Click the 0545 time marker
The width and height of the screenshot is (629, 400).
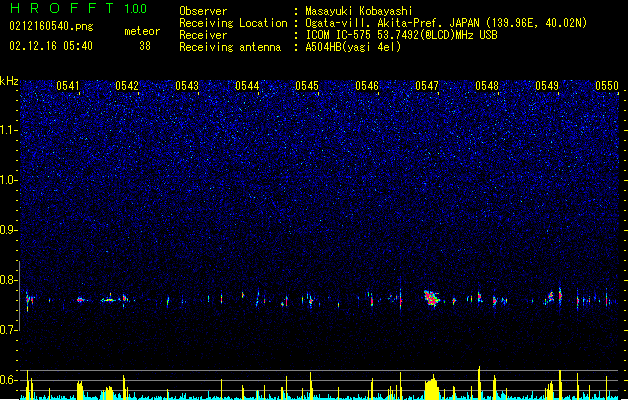coord(307,86)
